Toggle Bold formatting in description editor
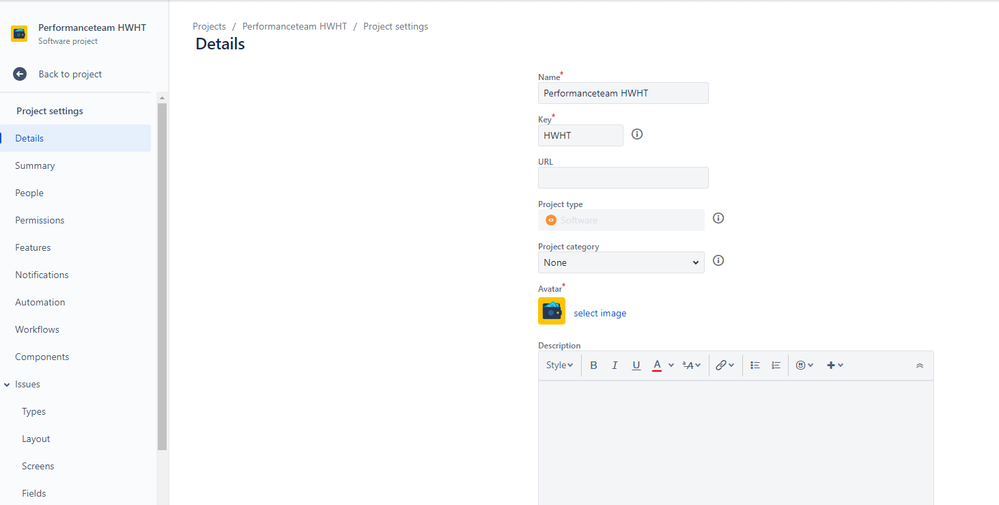Image resolution: width=999 pixels, height=505 pixels. coord(593,366)
